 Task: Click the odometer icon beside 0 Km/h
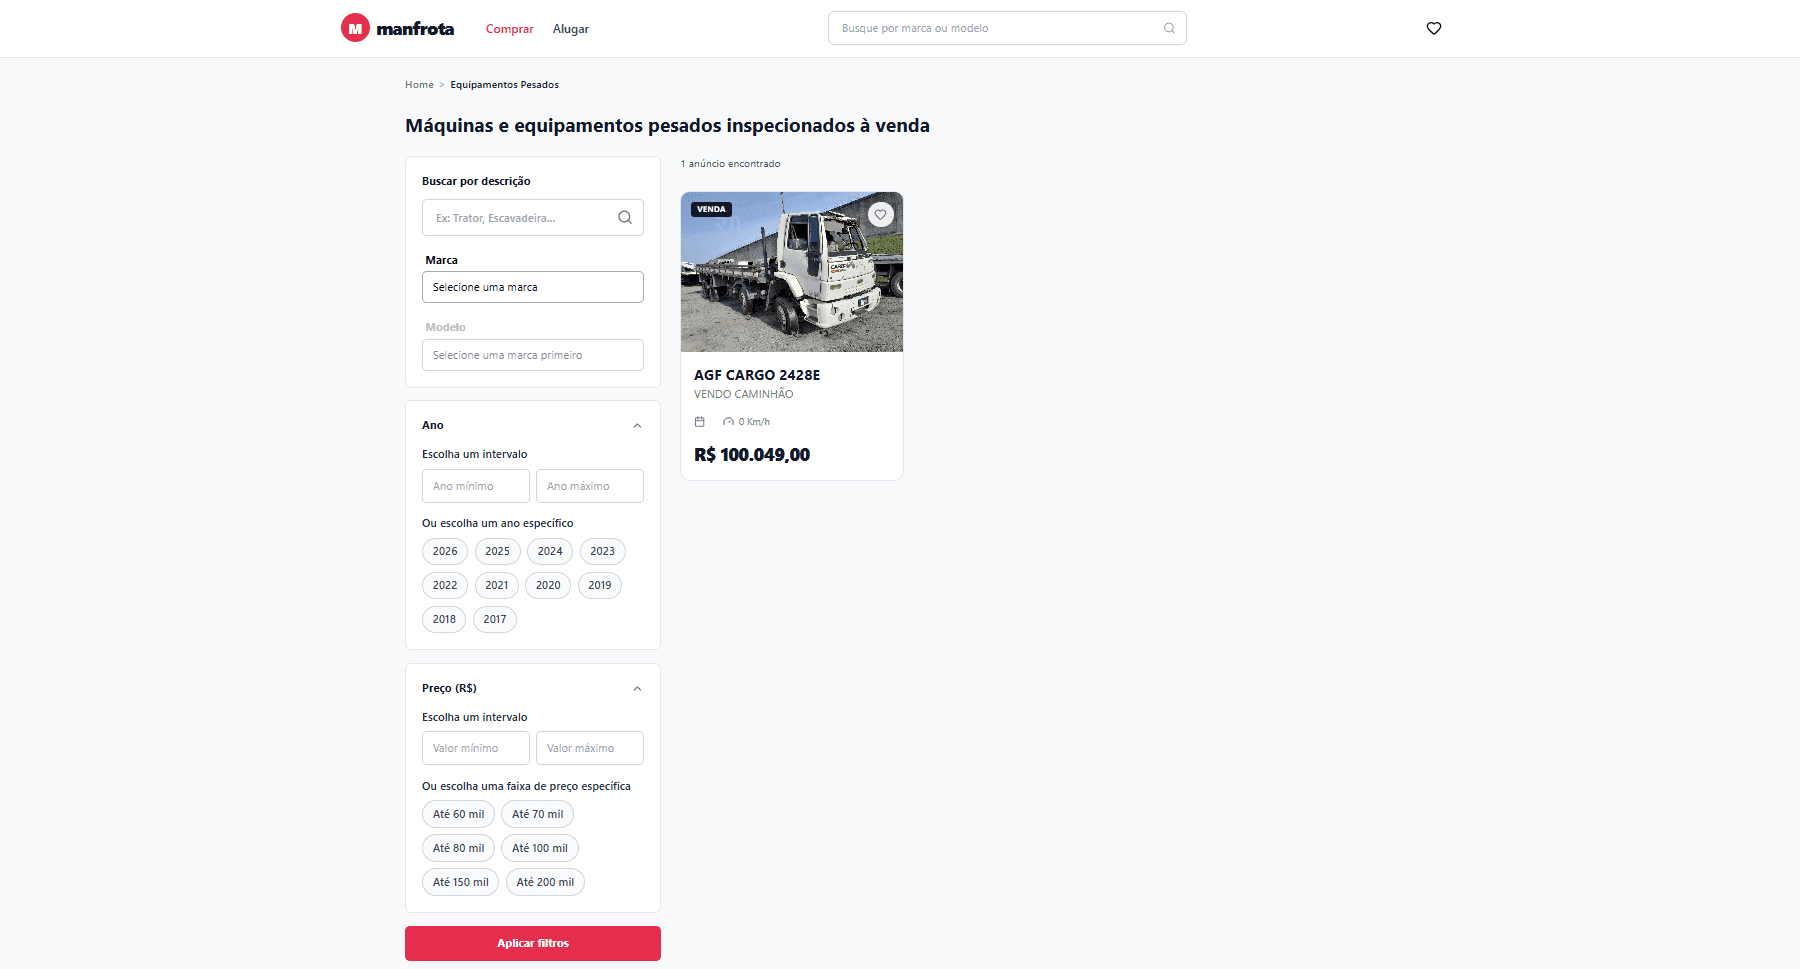point(728,422)
